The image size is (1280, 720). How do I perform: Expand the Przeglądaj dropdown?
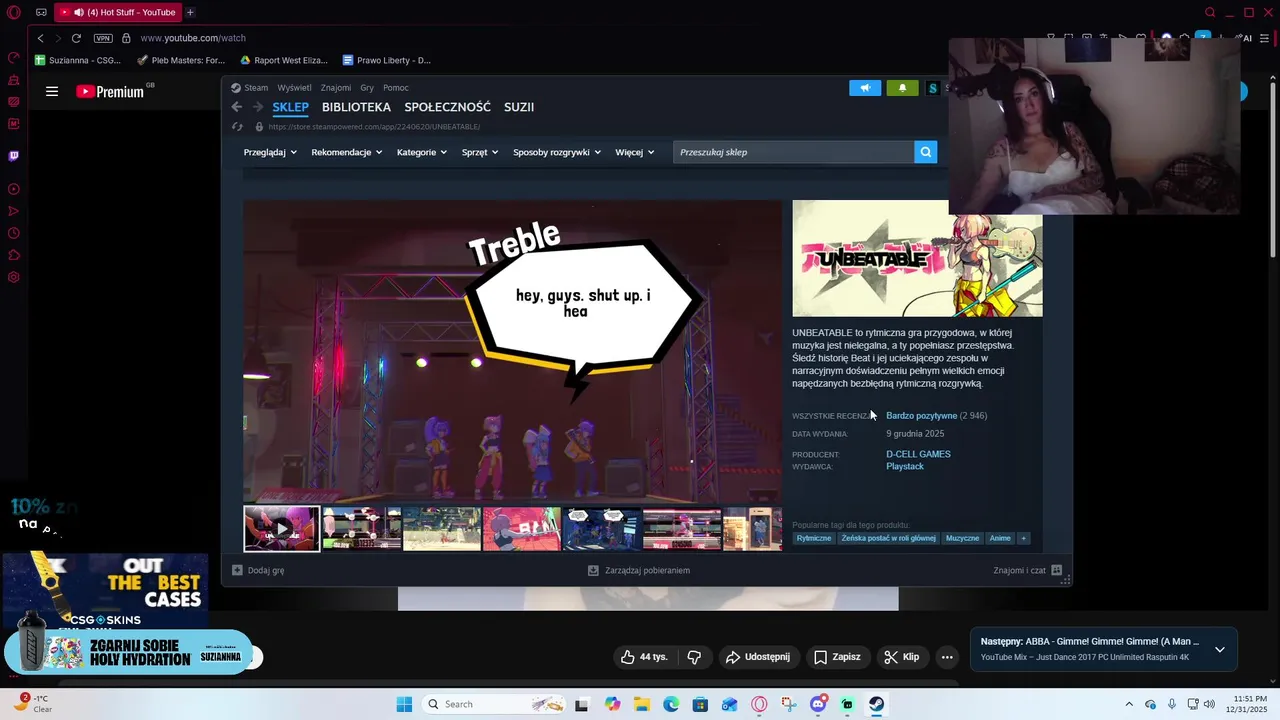(x=270, y=152)
